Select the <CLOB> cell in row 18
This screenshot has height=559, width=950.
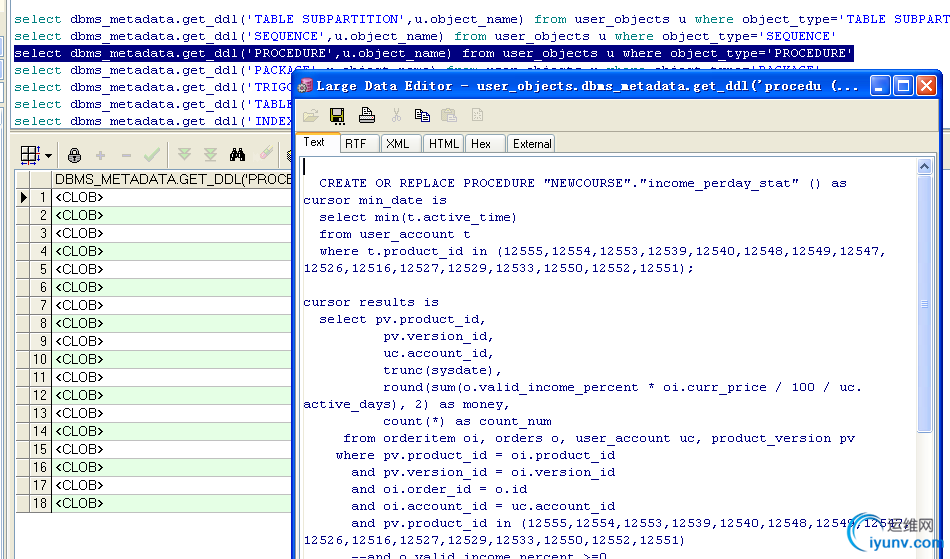pos(172,503)
